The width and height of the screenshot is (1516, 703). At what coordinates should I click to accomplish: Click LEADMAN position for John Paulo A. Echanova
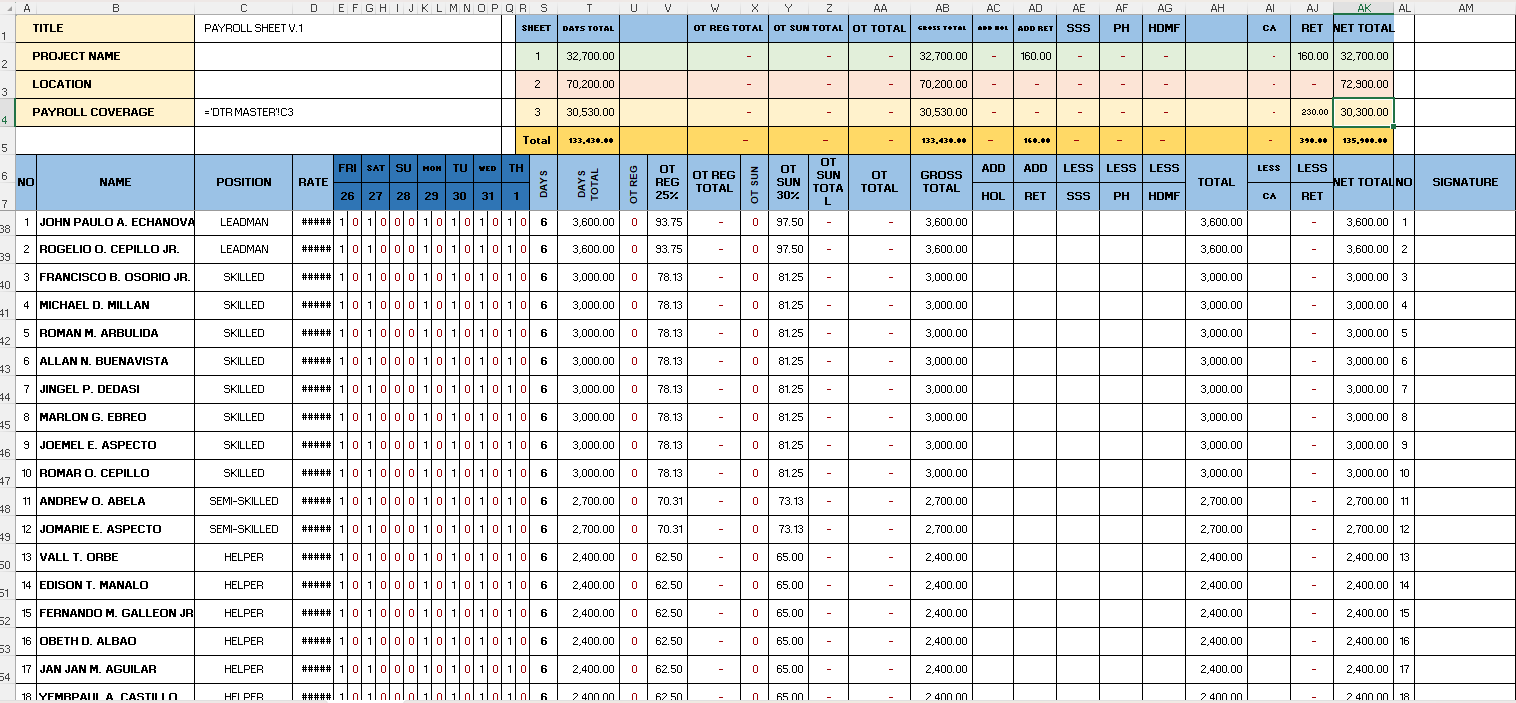pyautogui.click(x=244, y=221)
